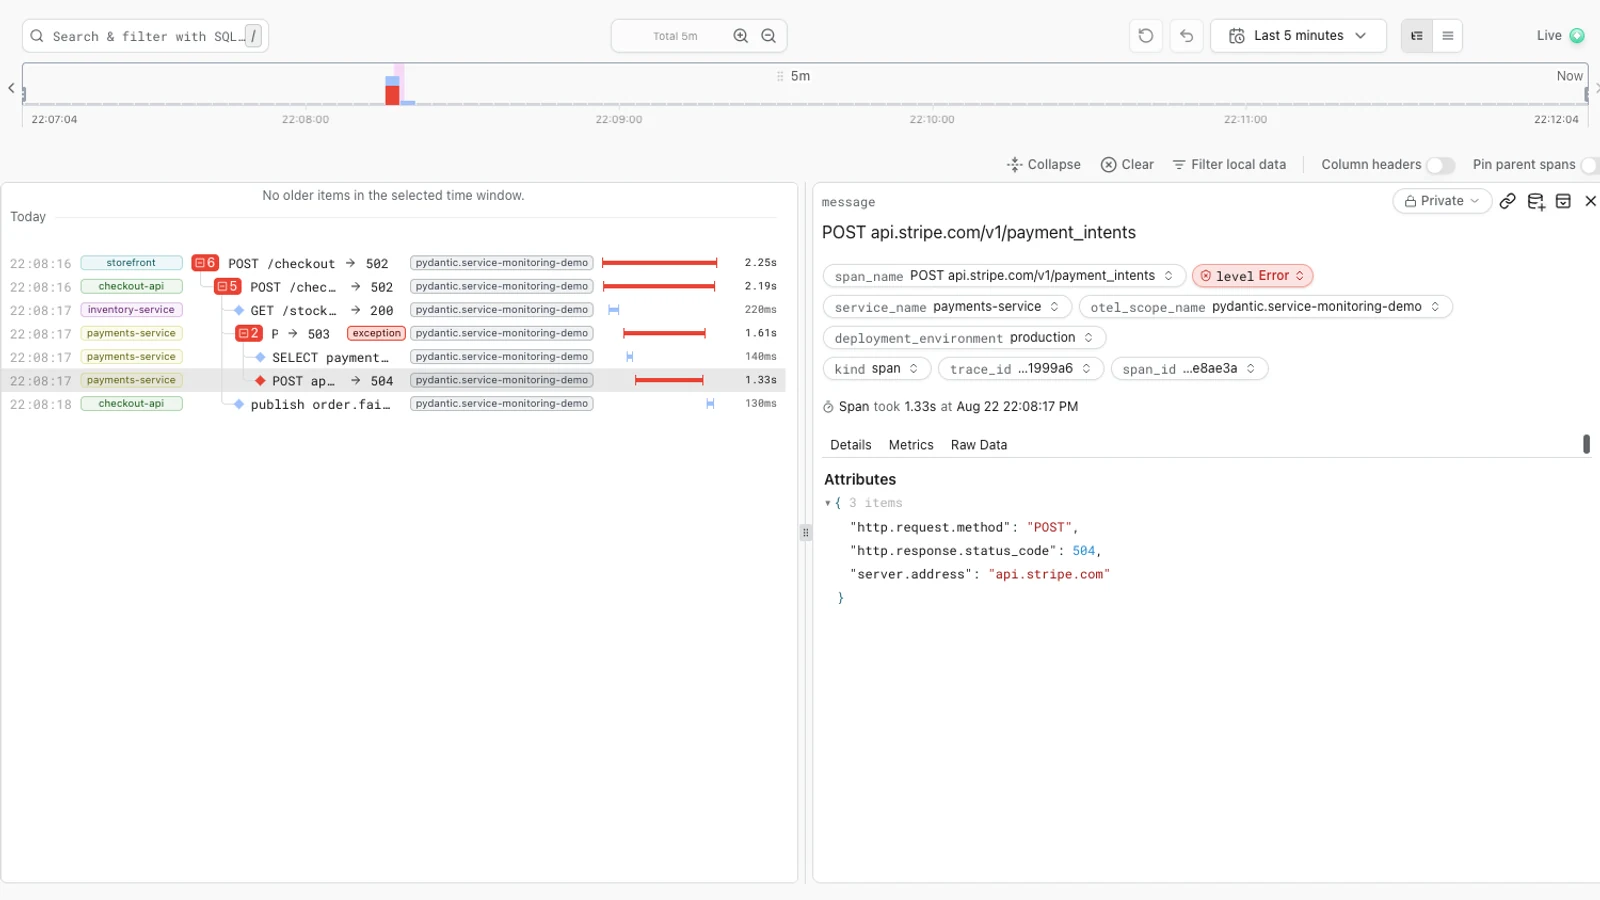Click blue diamond on publish order.fai row

(x=239, y=404)
